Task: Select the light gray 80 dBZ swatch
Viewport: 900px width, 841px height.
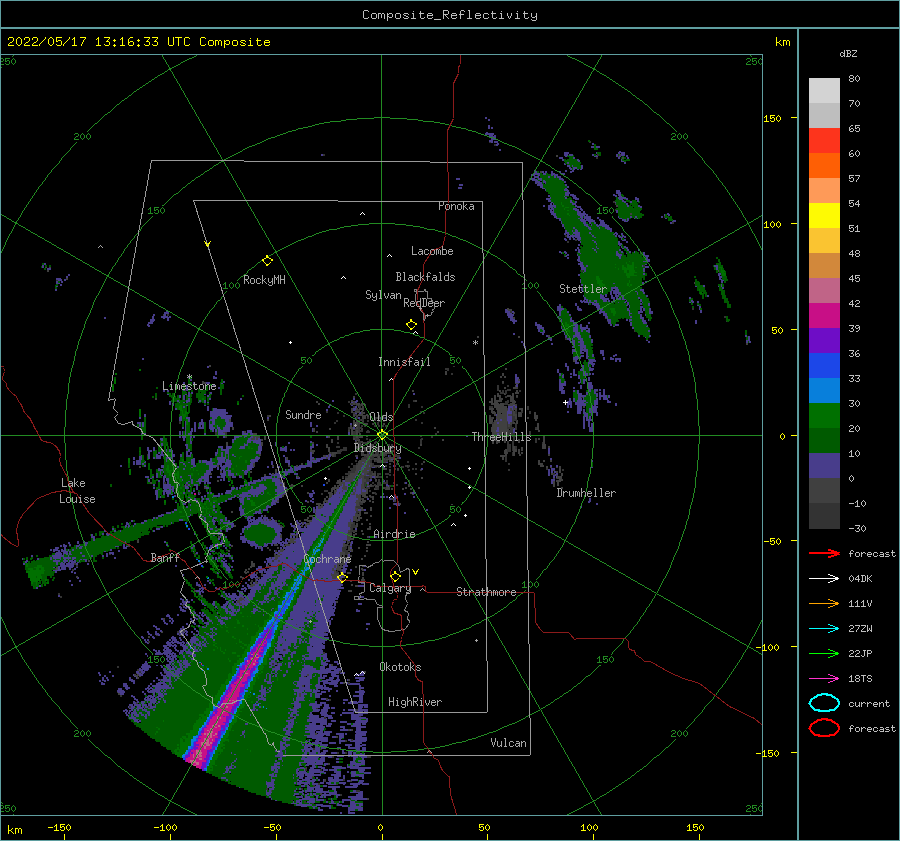Action: (x=824, y=91)
